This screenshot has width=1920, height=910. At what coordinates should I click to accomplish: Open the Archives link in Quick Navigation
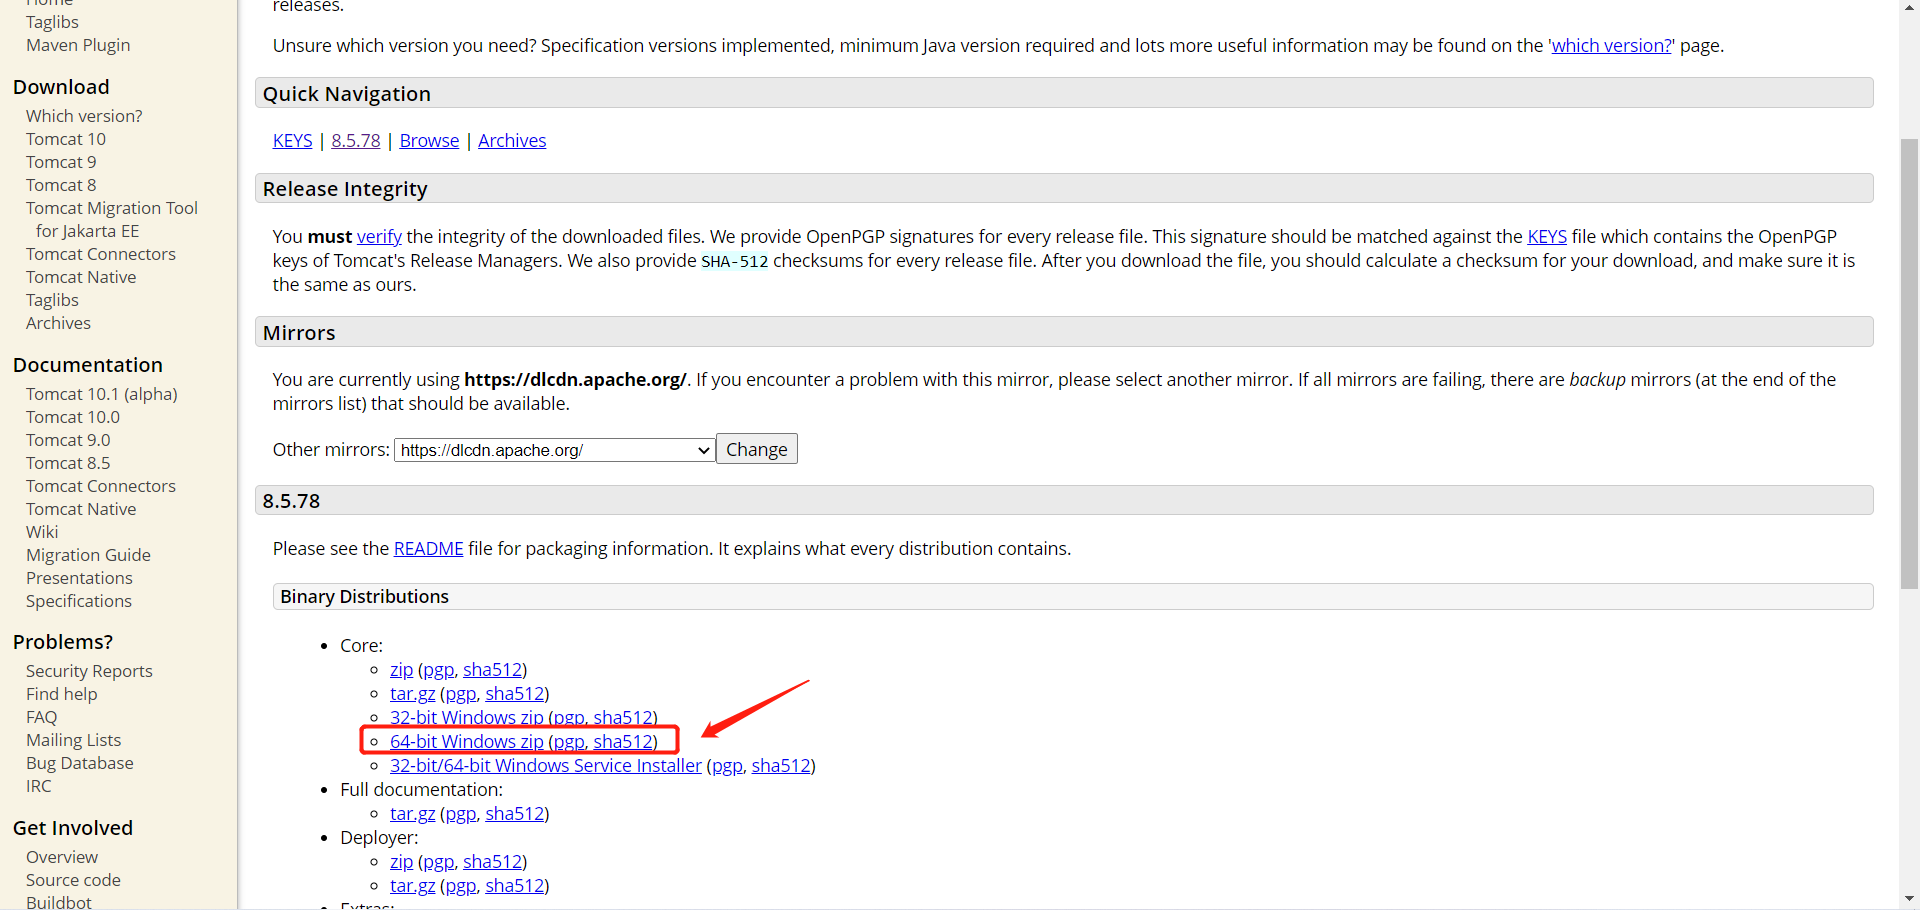pyautogui.click(x=512, y=141)
